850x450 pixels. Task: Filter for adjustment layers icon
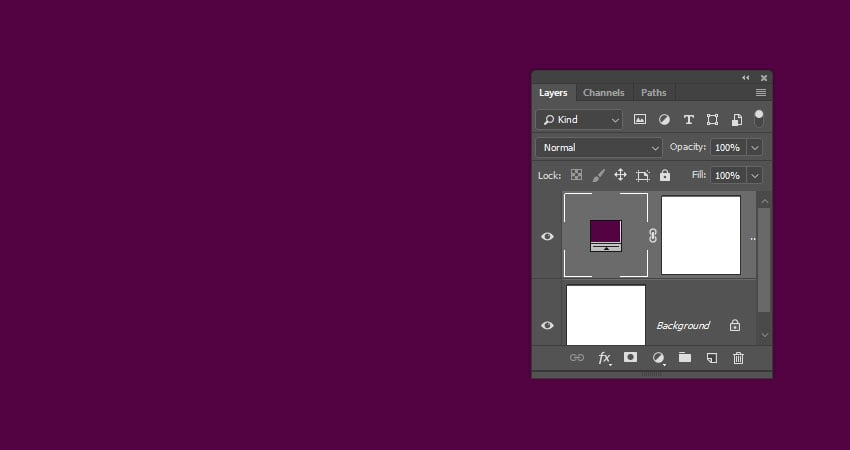(664, 120)
